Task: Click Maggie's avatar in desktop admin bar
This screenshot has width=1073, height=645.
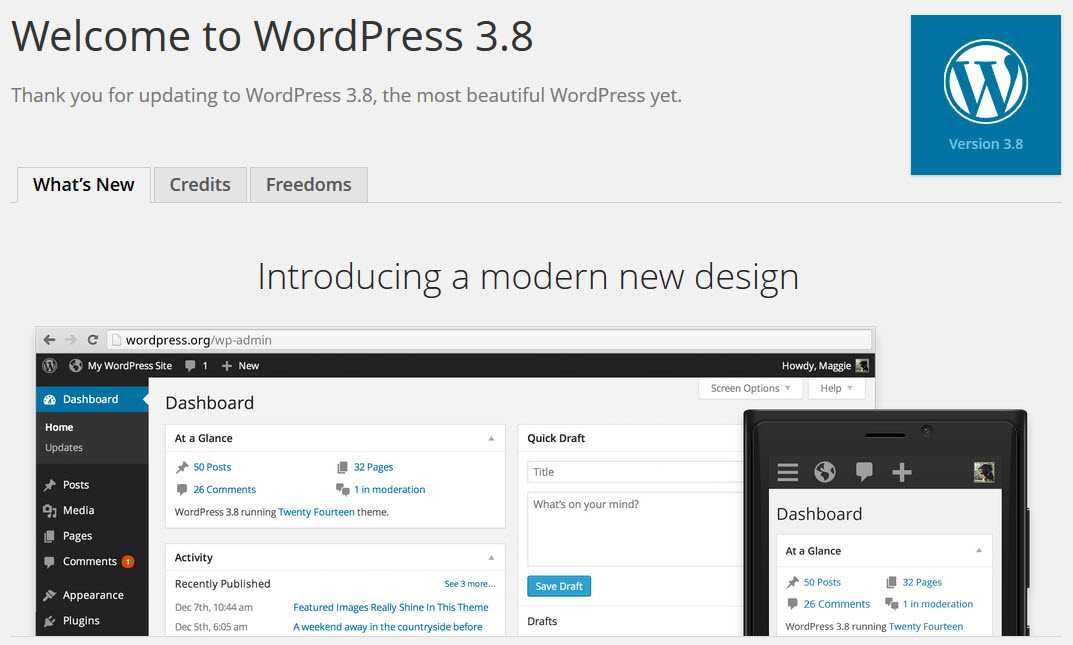Action: [x=862, y=366]
